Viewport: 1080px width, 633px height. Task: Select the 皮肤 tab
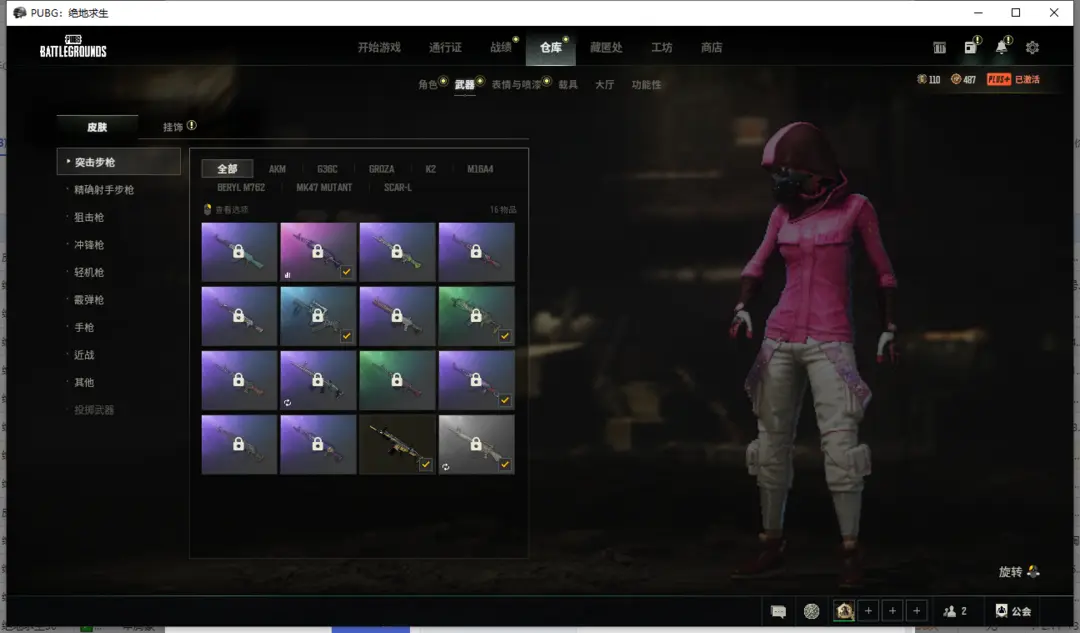[97, 127]
